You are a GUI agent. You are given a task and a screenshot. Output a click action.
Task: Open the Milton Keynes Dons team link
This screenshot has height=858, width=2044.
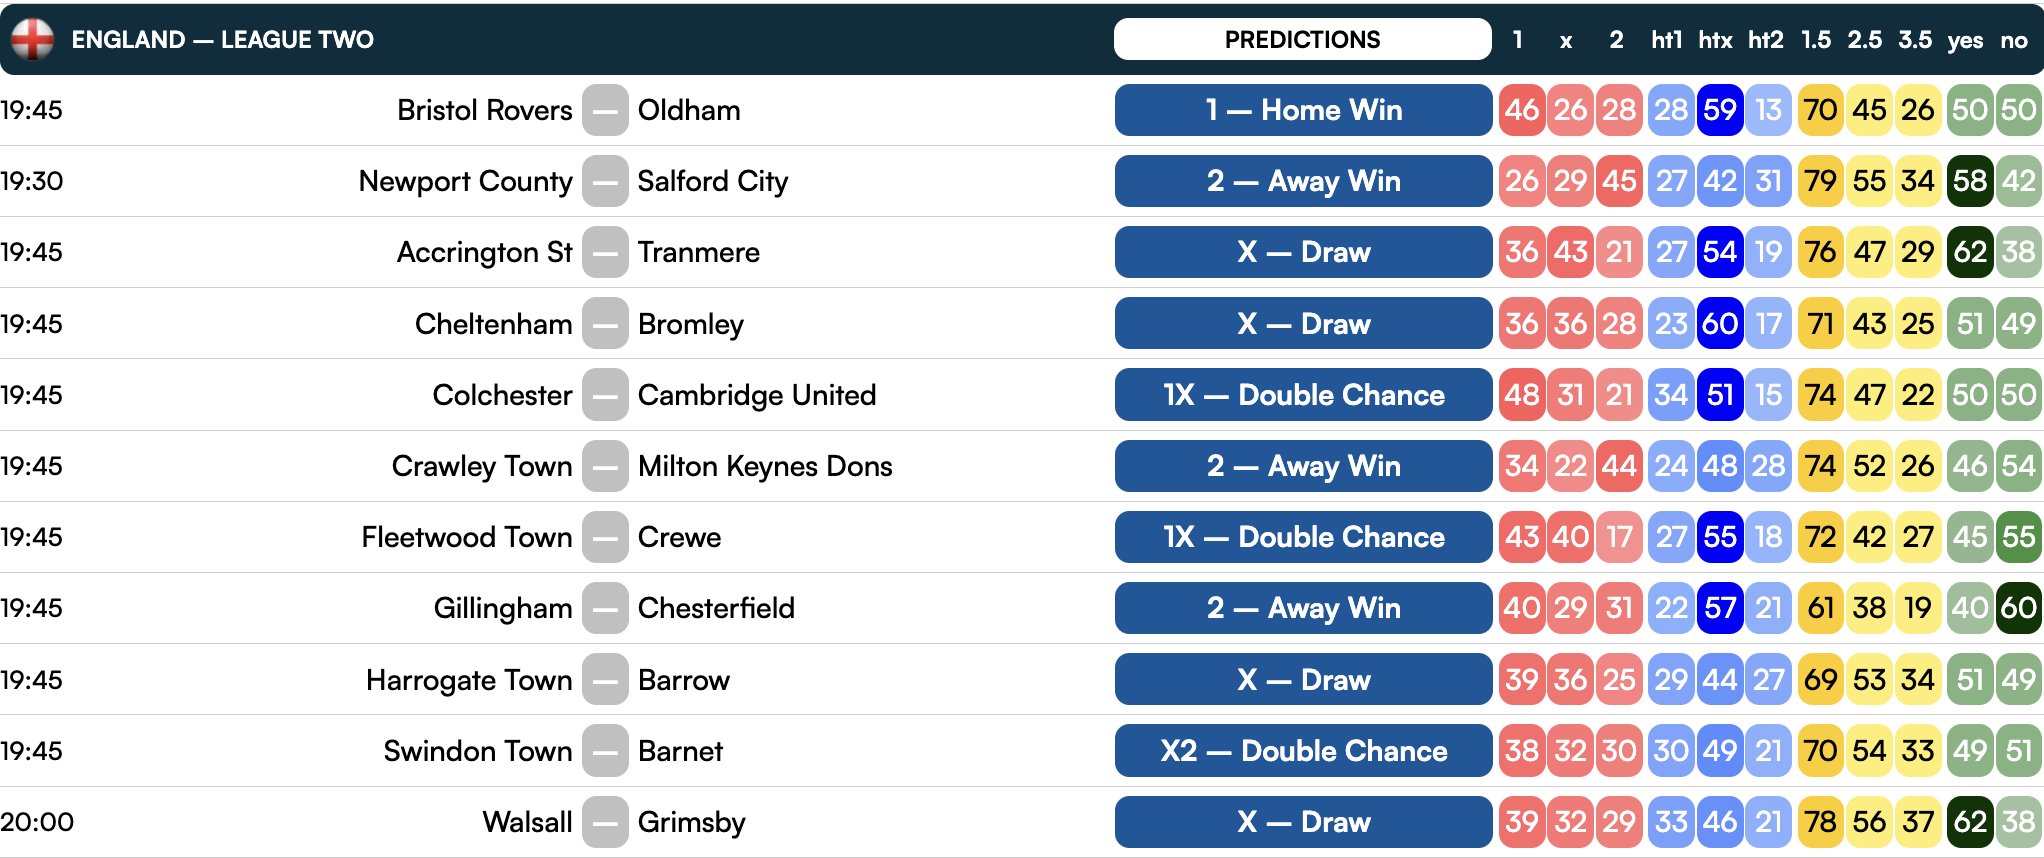[765, 466]
